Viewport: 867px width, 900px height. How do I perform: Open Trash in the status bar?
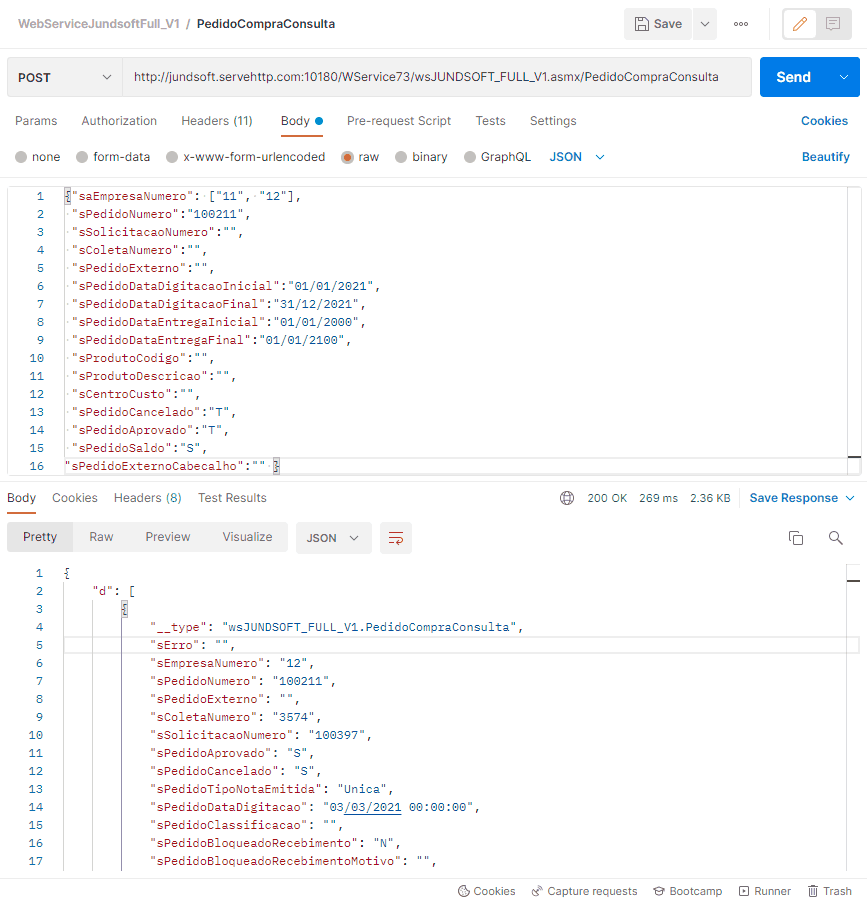pos(829,891)
